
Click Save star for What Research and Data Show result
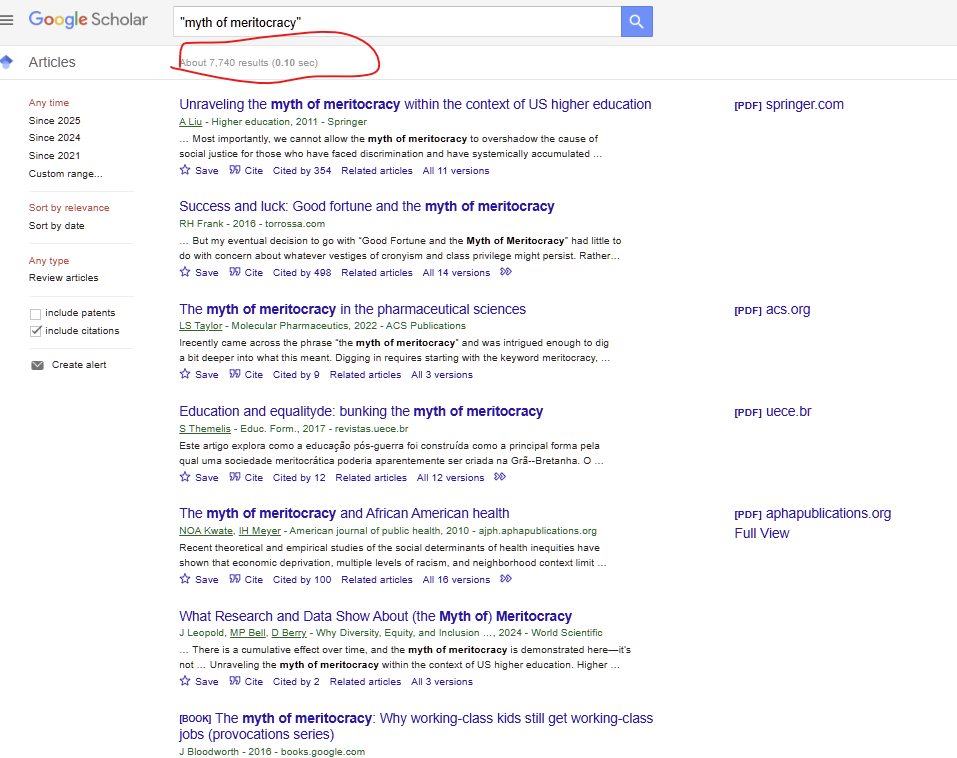(185, 680)
